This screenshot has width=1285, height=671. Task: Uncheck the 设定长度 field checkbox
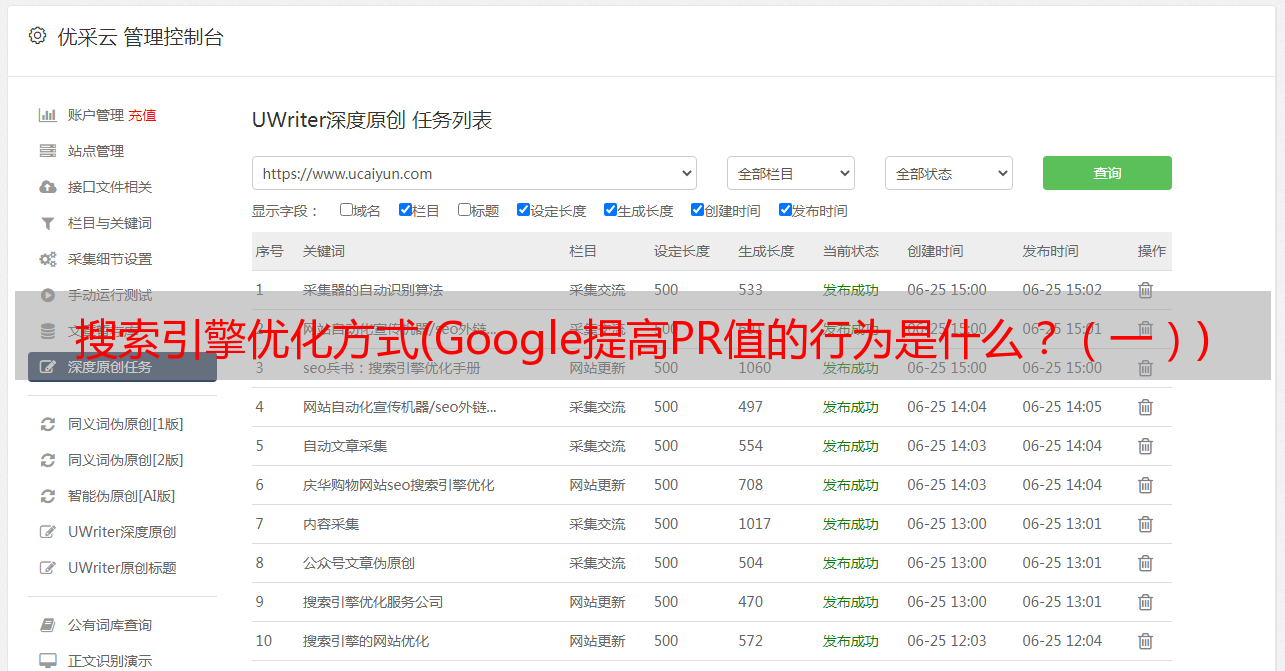pos(523,210)
